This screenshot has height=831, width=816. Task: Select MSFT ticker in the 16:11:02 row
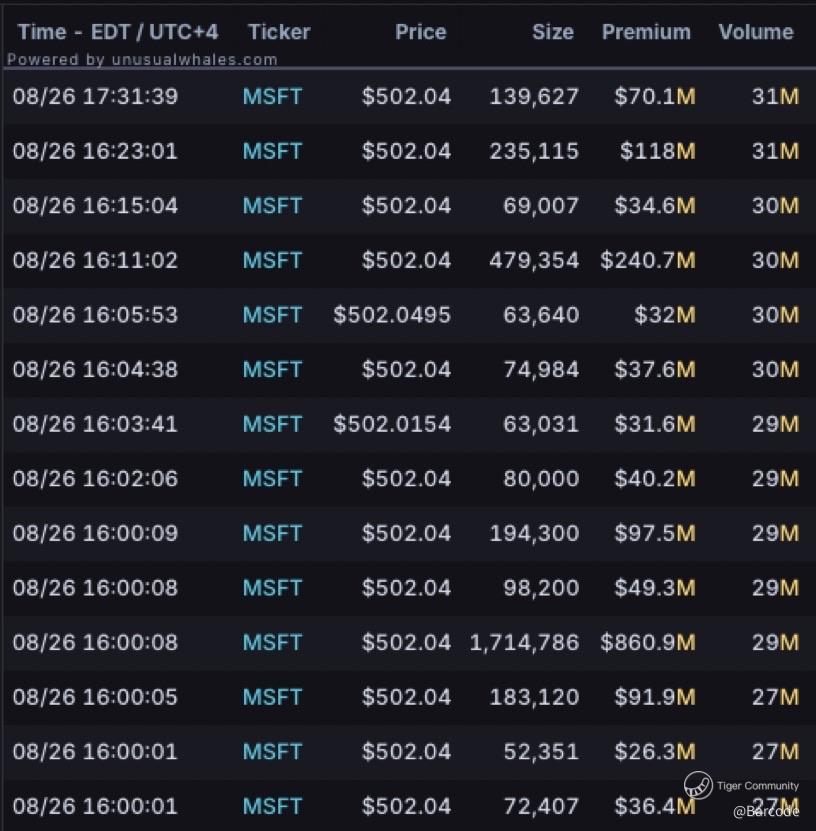pos(272,260)
